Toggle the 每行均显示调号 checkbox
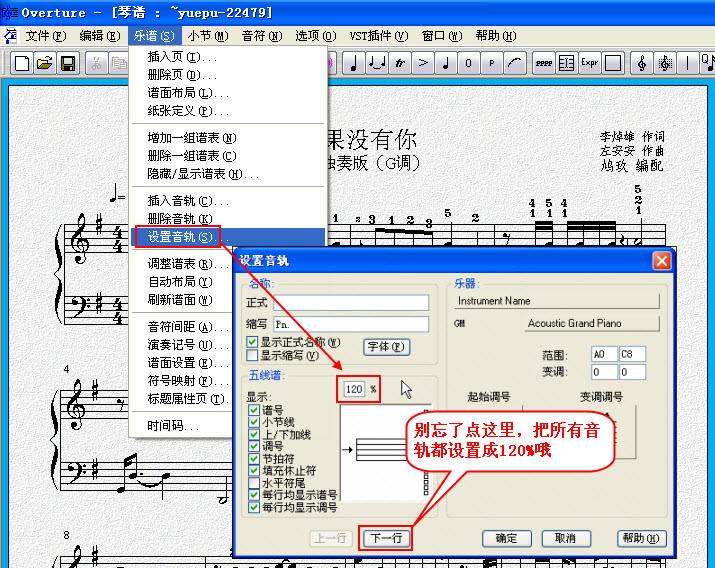 click(254, 507)
